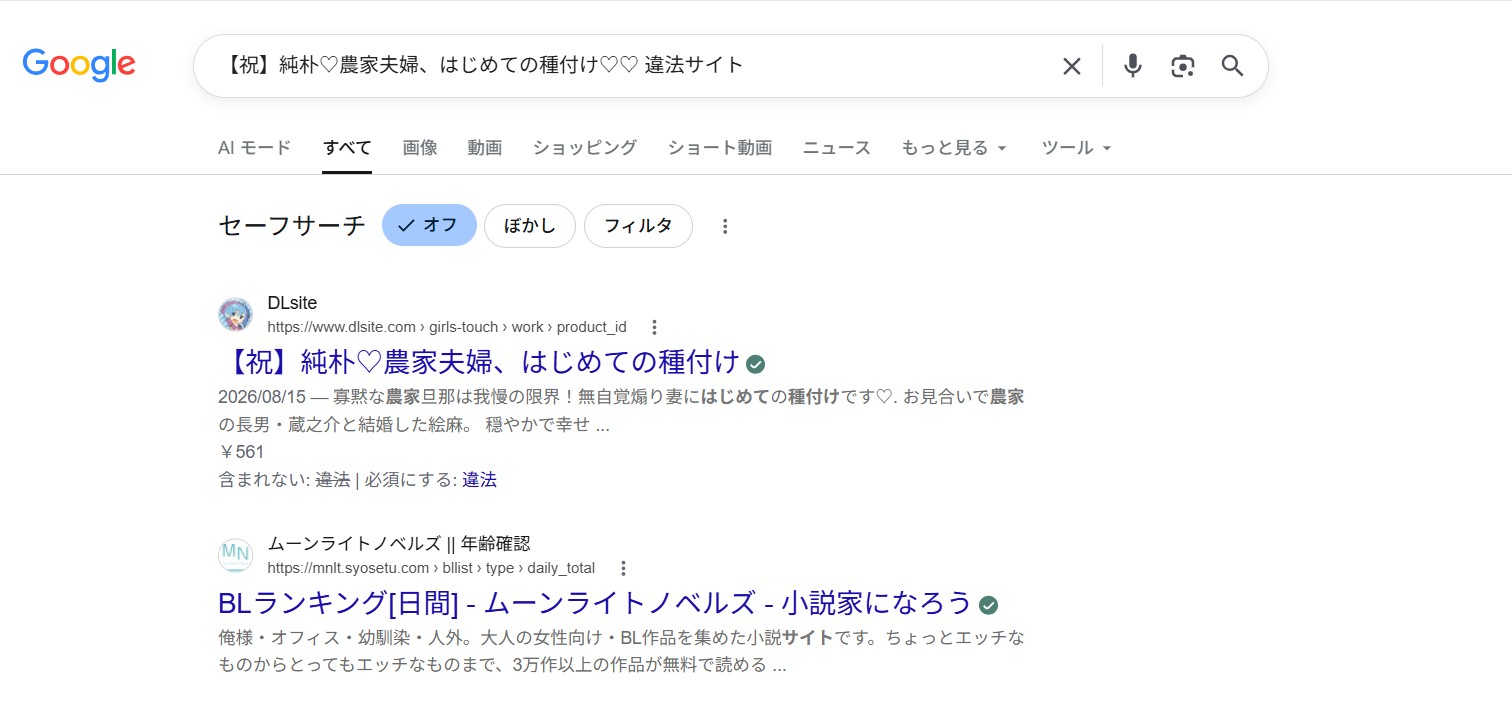Click the 2026/08/15 snippet date
Viewport: 1512px width, 707px height.
click(x=262, y=396)
